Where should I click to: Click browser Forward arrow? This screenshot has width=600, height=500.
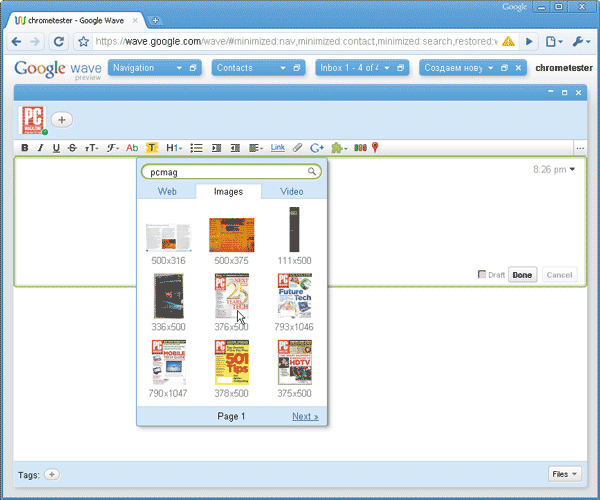[35, 41]
